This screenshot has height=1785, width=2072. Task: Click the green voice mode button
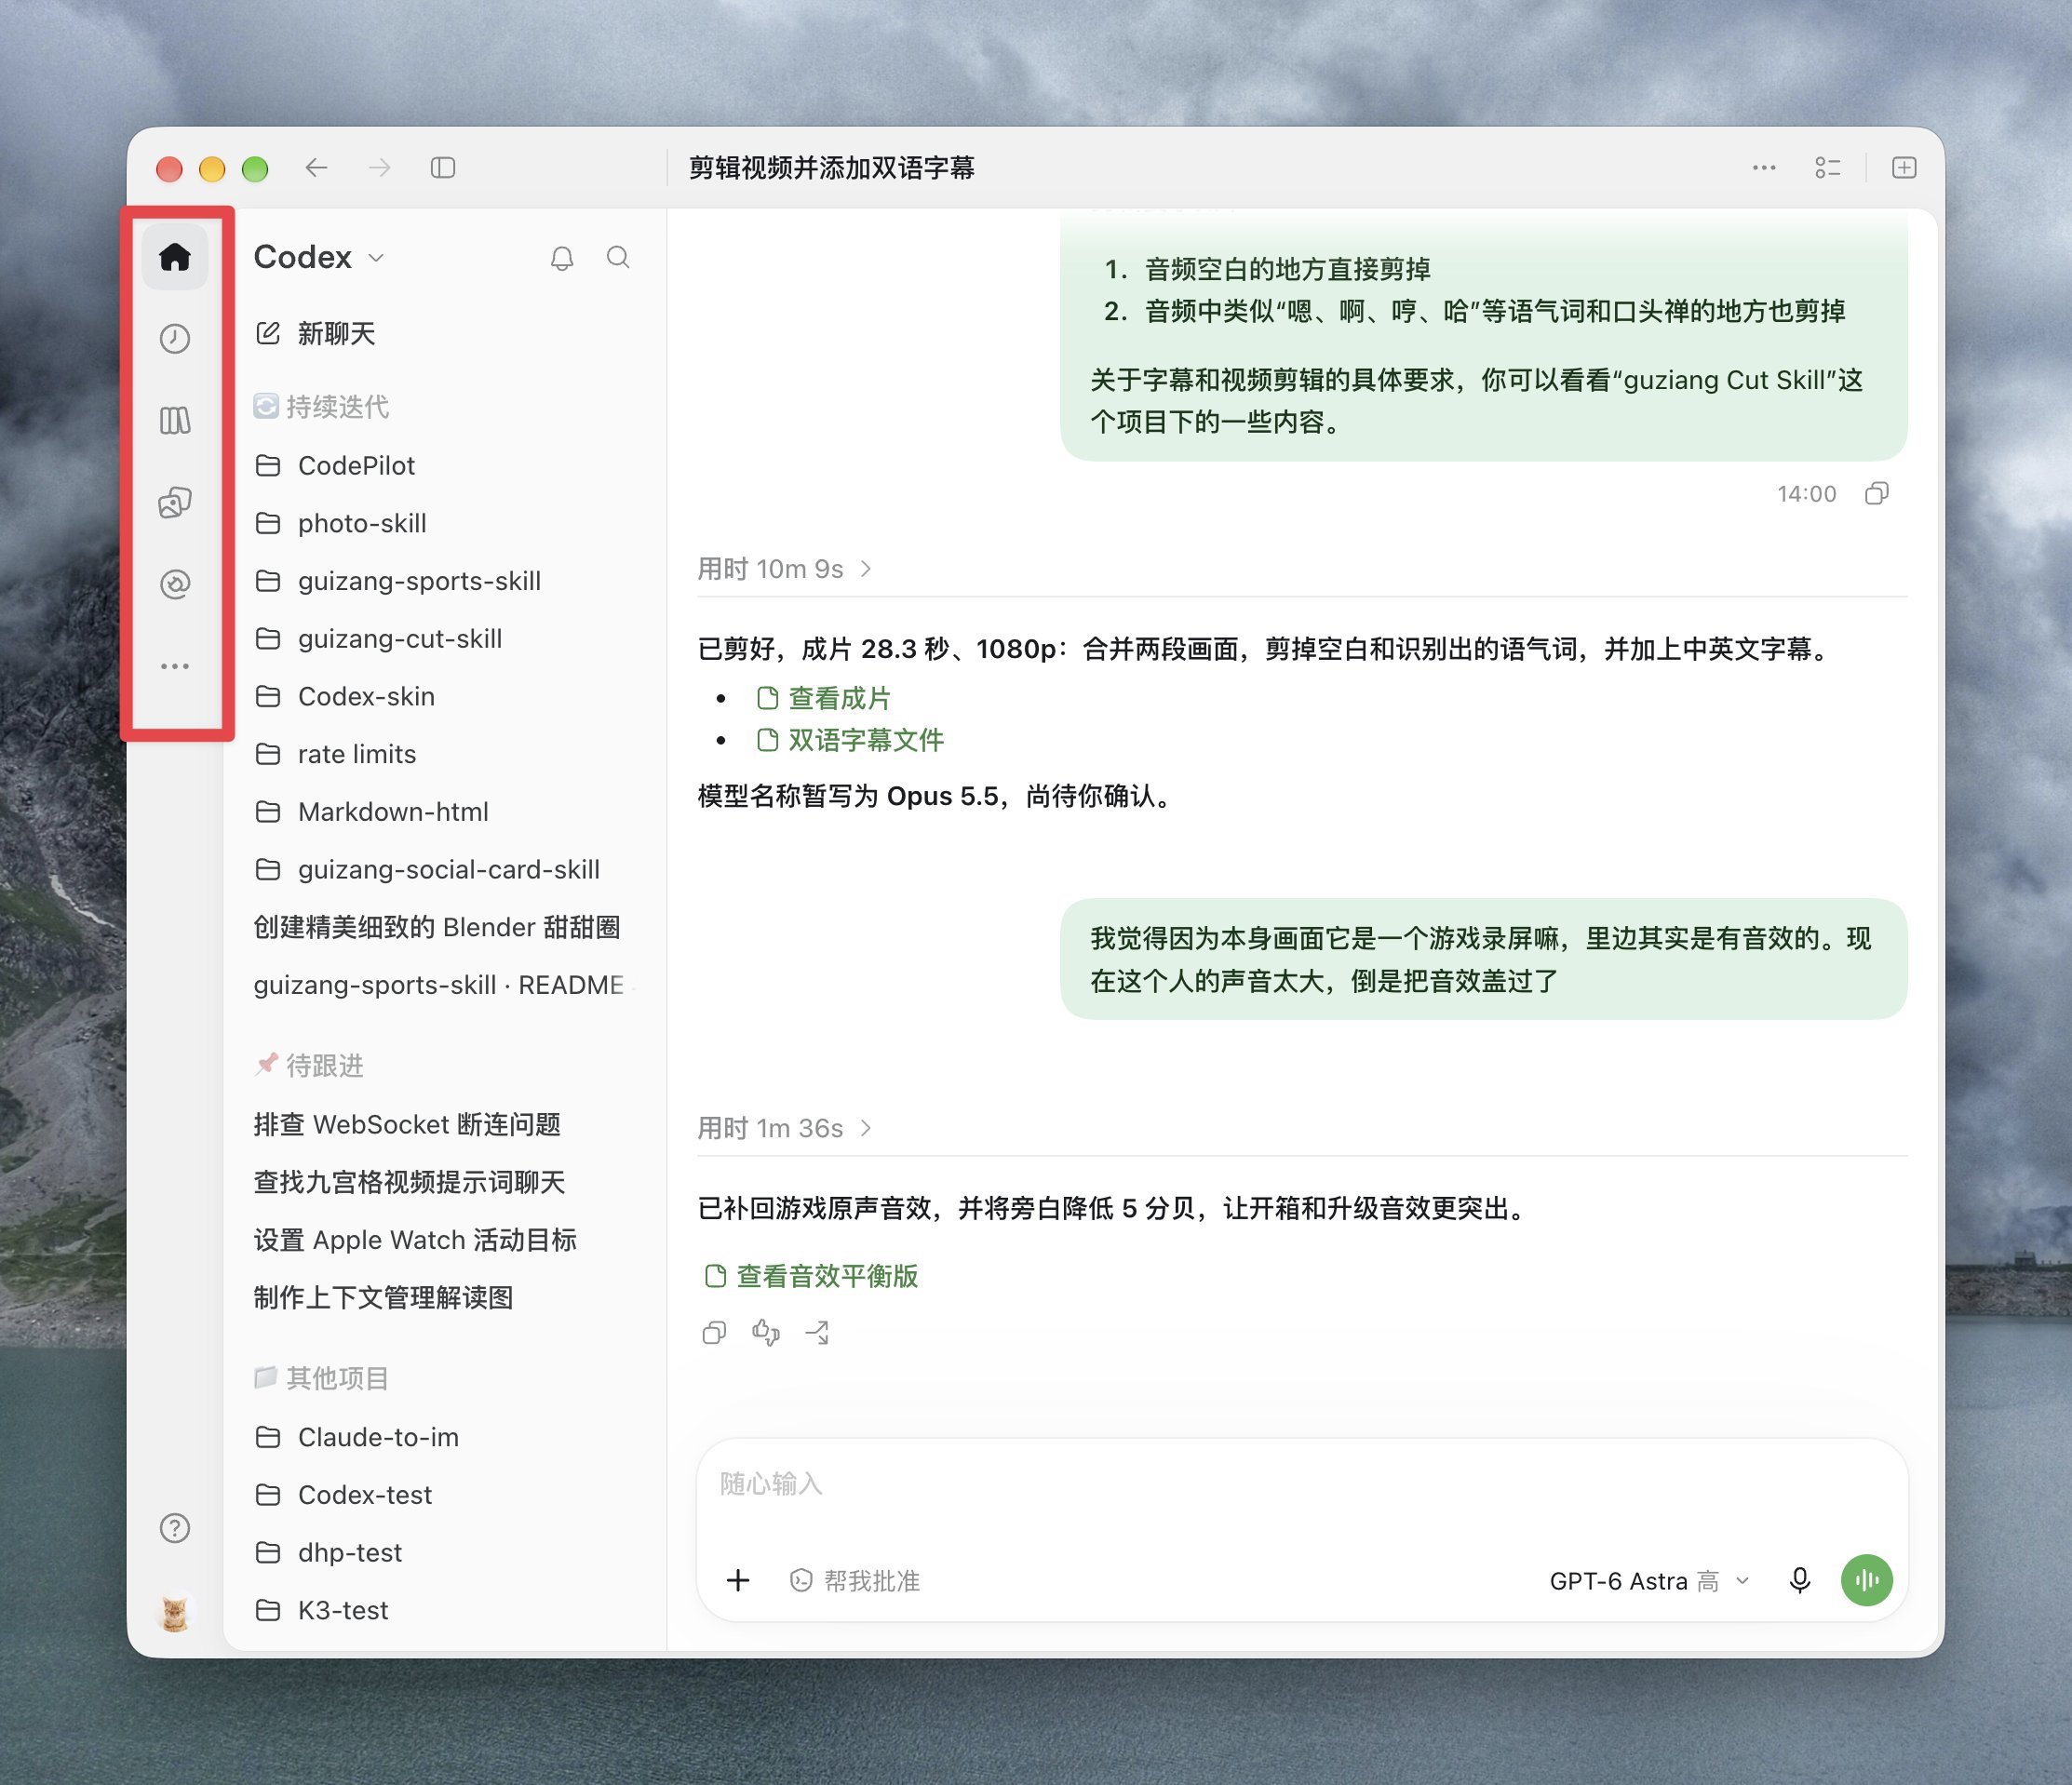pos(1867,1580)
